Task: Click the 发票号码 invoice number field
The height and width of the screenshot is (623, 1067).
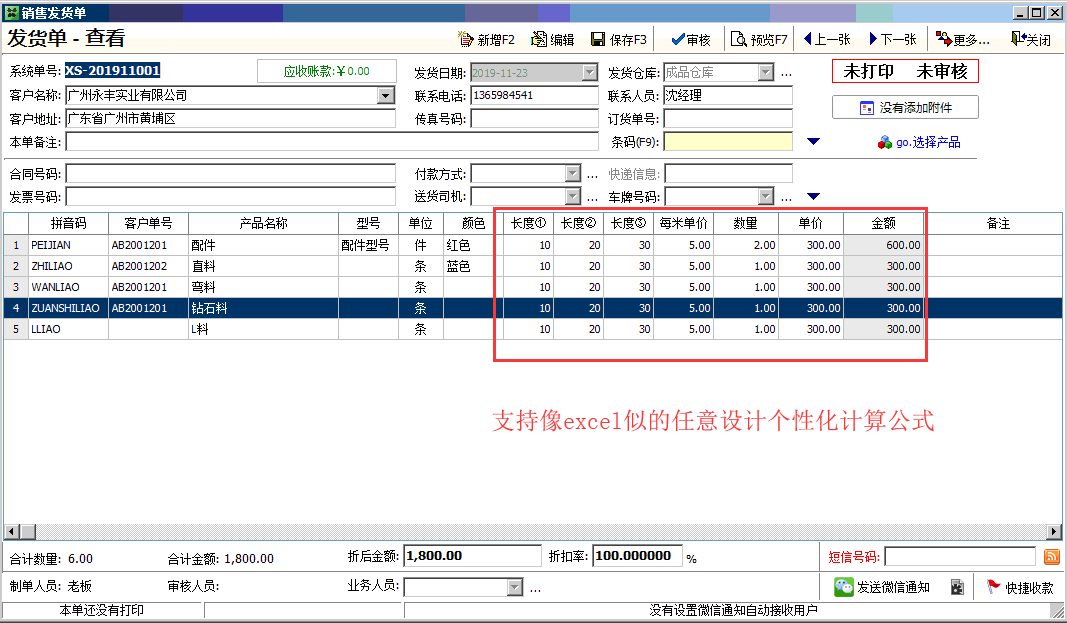Action: click(231, 197)
